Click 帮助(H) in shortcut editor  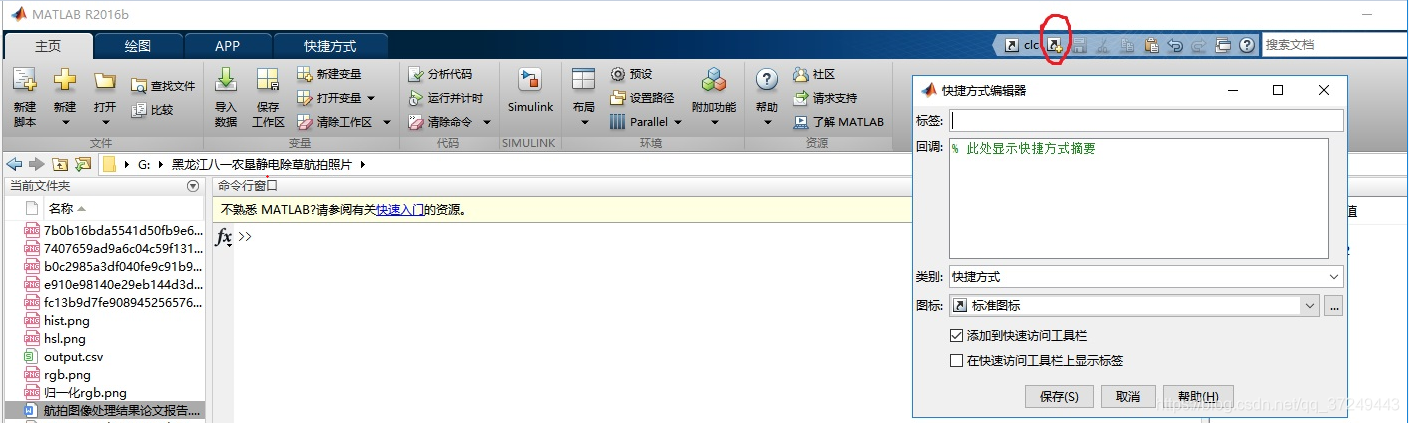coord(1198,397)
